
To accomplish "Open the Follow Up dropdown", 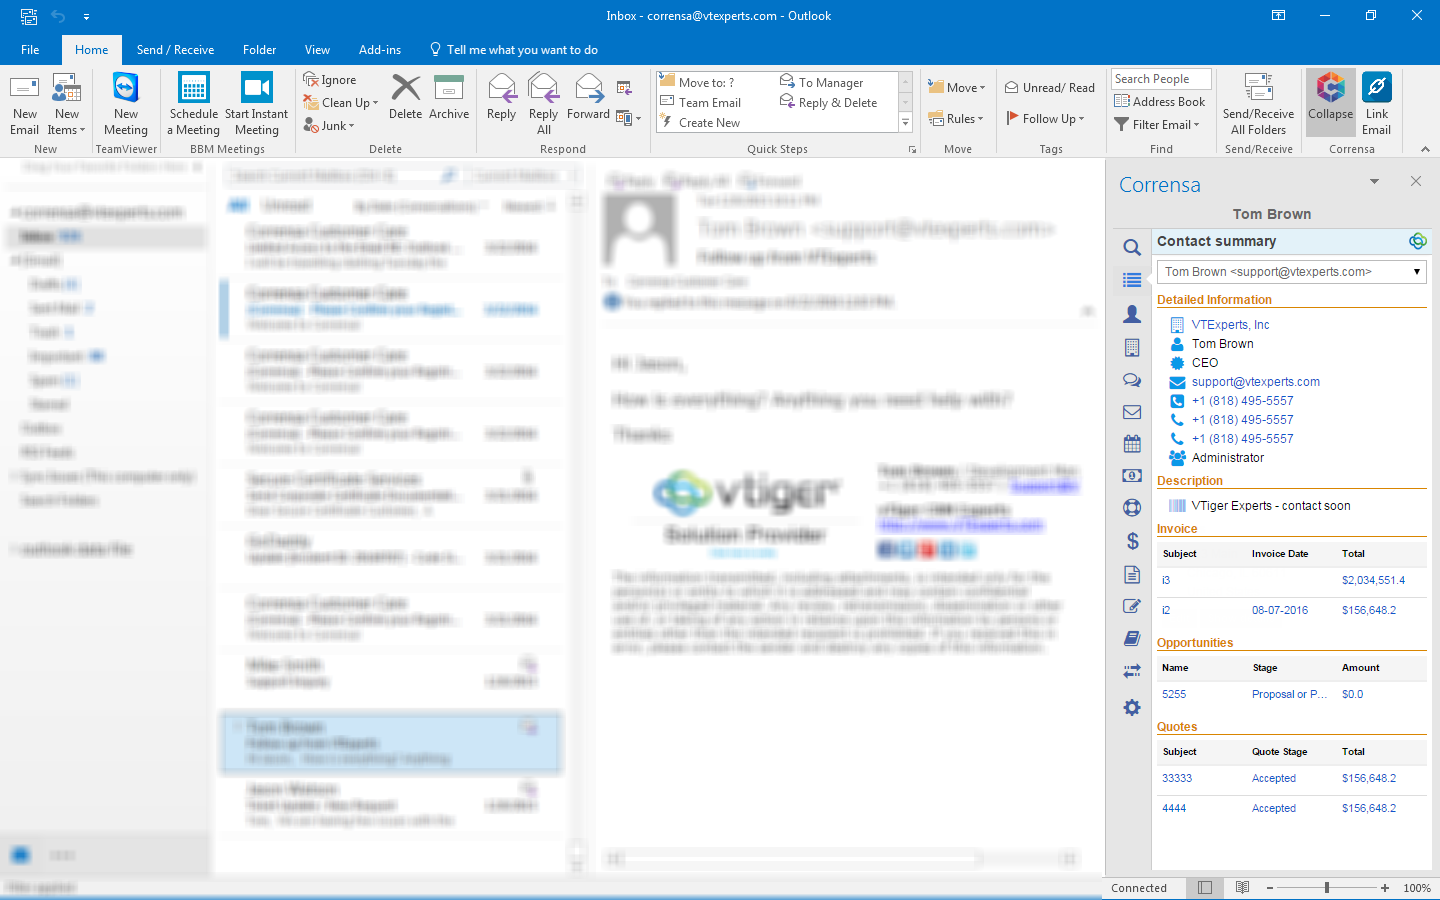I will [1045, 119].
